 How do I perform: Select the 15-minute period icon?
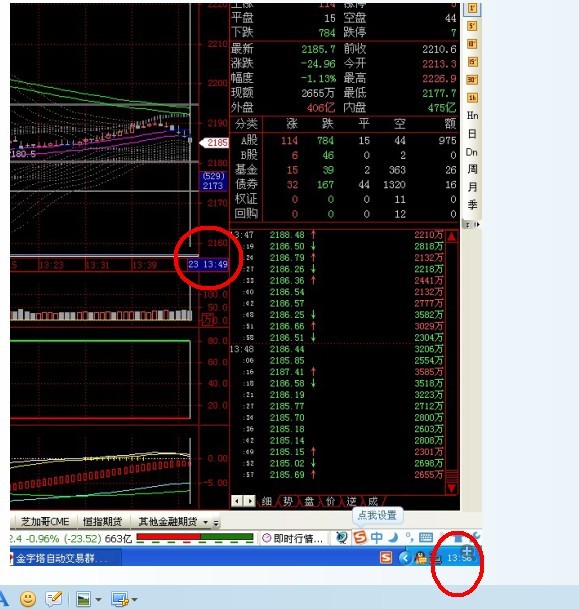point(472,62)
